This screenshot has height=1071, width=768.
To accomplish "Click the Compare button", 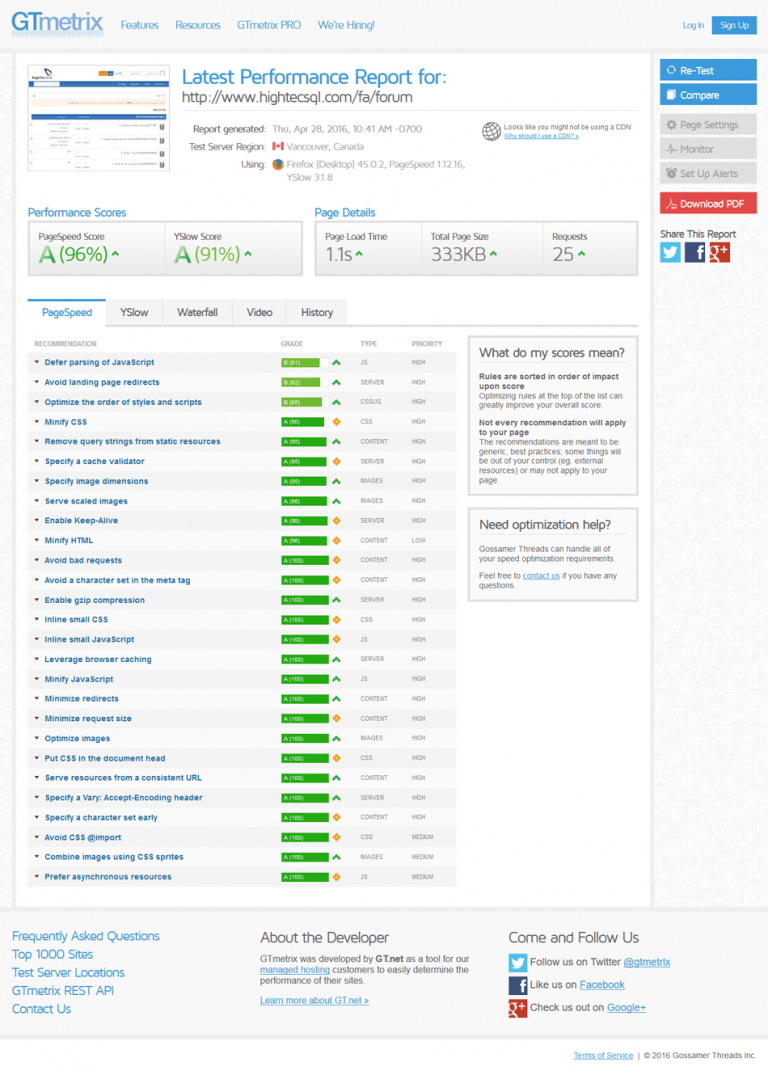I will (708, 95).
